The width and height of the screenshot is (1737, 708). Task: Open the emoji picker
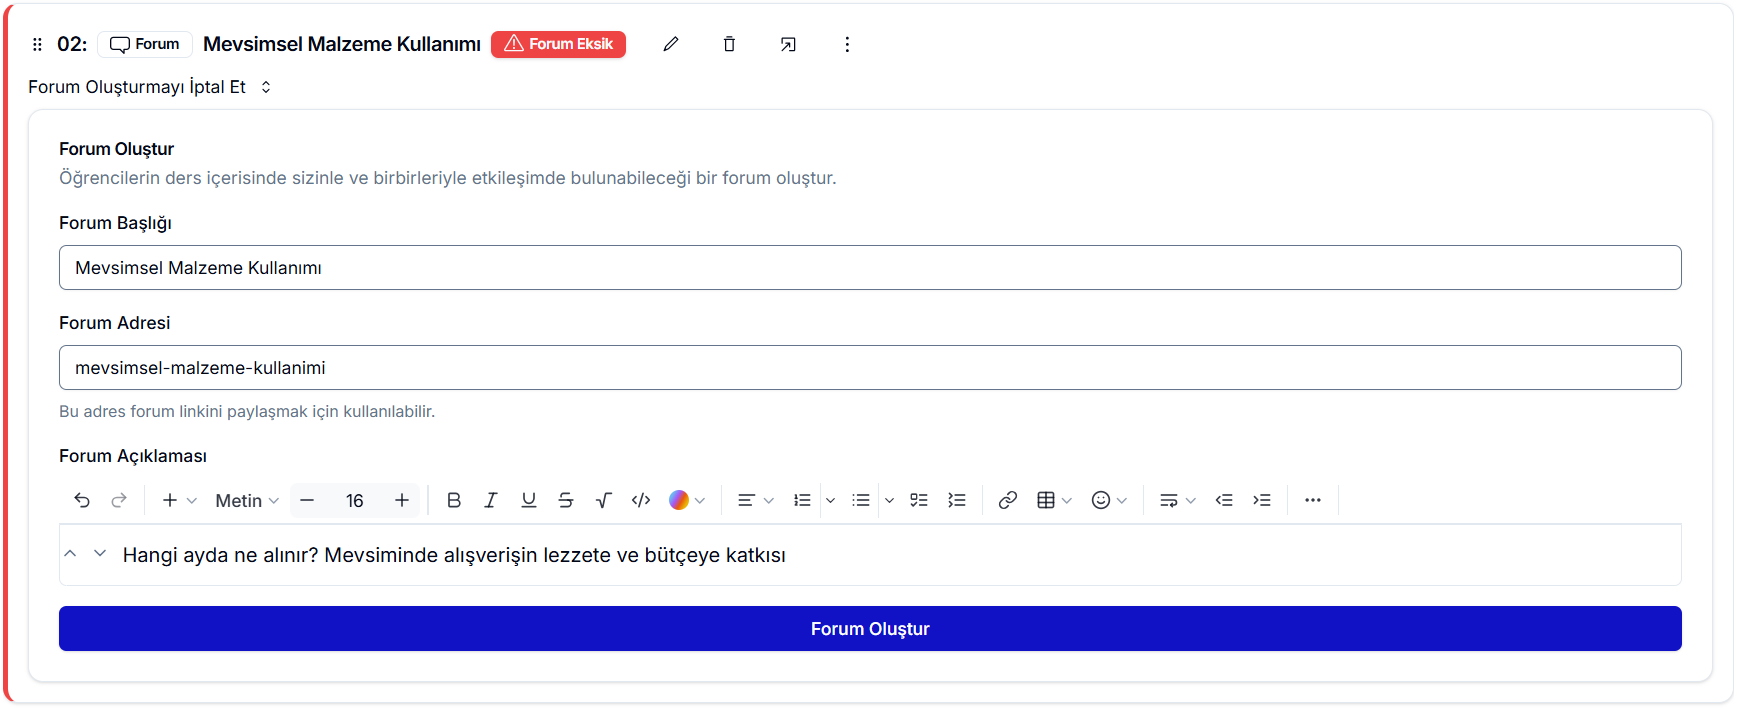click(1109, 500)
